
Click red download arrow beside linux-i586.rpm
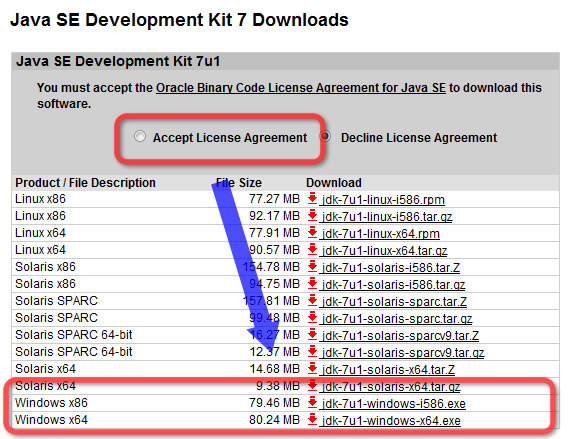[x=312, y=198]
